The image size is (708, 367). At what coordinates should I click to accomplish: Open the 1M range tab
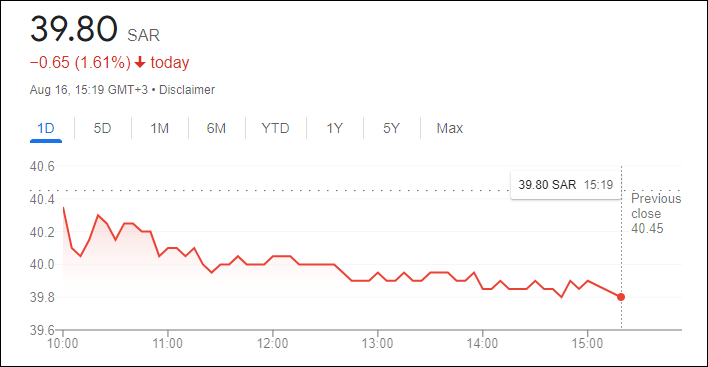(x=159, y=129)
